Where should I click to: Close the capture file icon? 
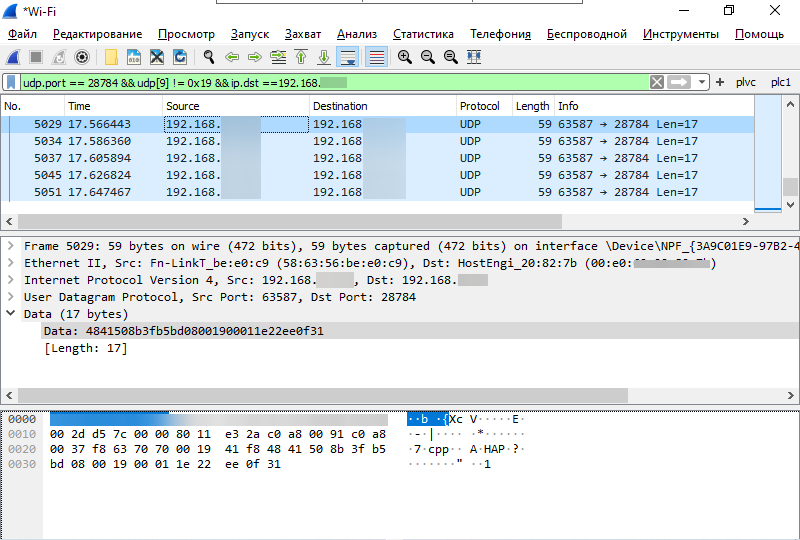coord(157,57)
